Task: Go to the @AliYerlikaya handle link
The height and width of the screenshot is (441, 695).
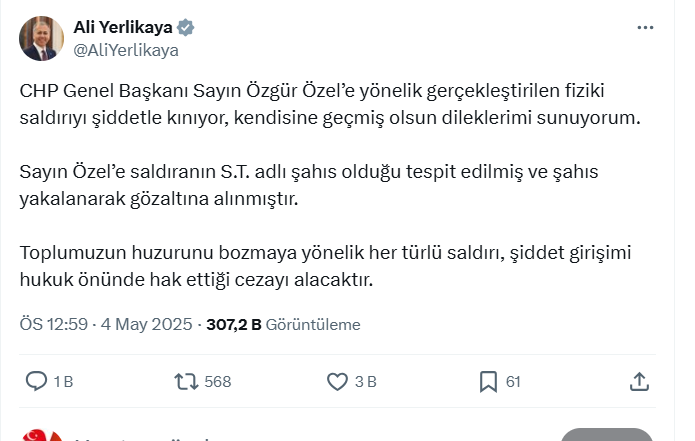Action: [x=126, y=49]
